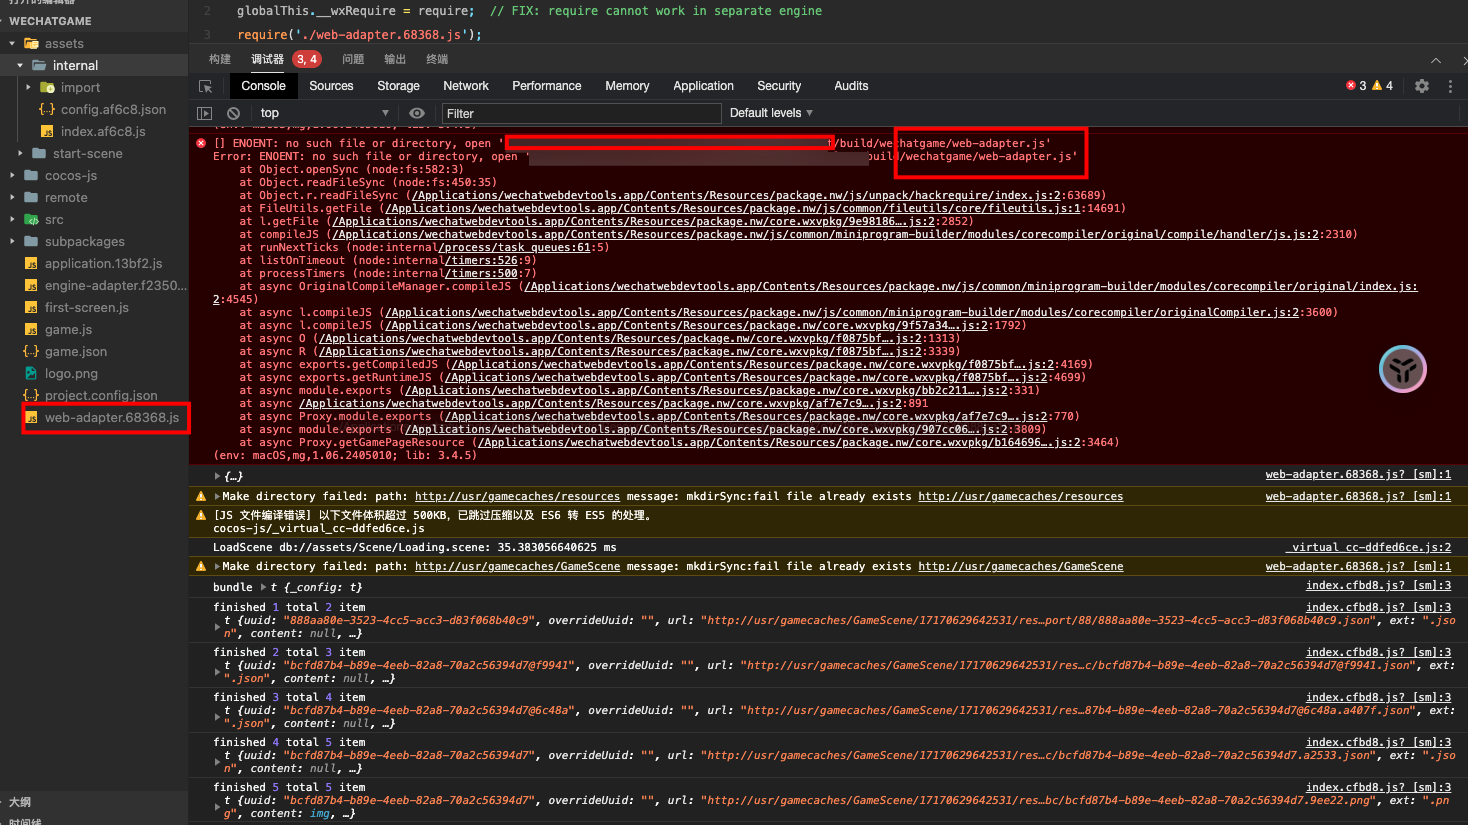Switch to the 构建 tab
1468x825 pixels.
coord(220,60)
